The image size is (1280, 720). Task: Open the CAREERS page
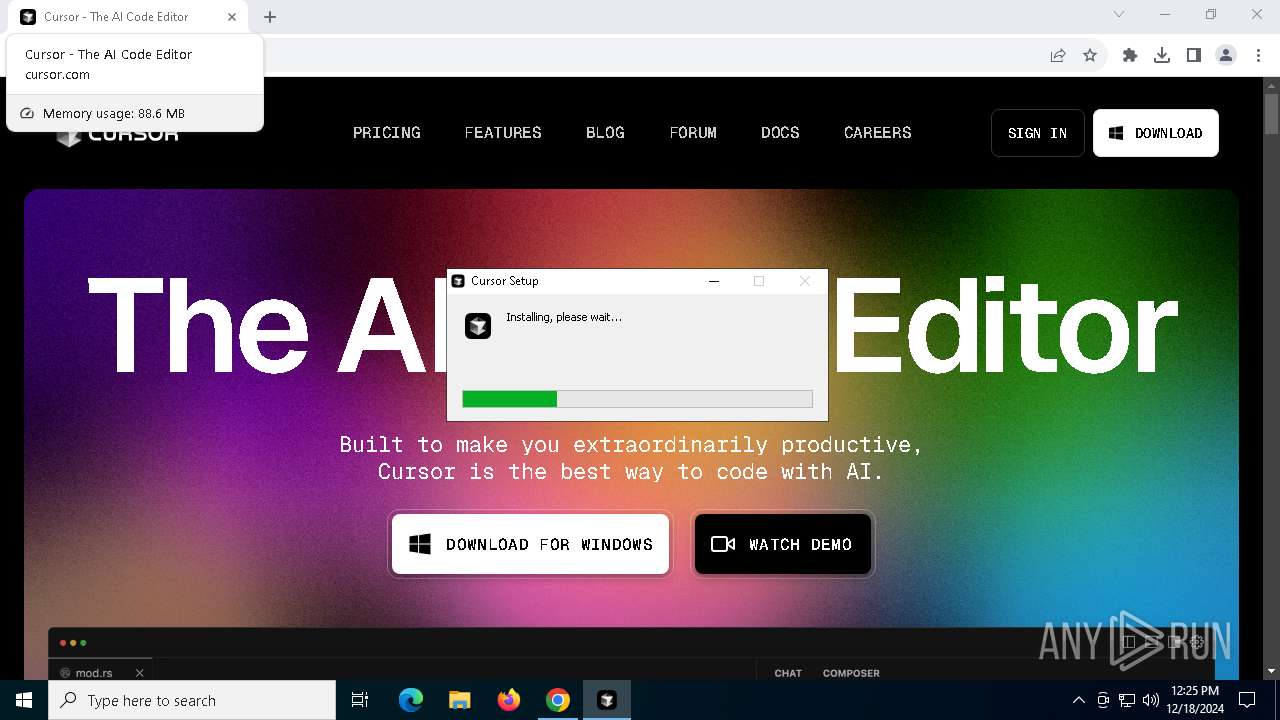(878, 133)
